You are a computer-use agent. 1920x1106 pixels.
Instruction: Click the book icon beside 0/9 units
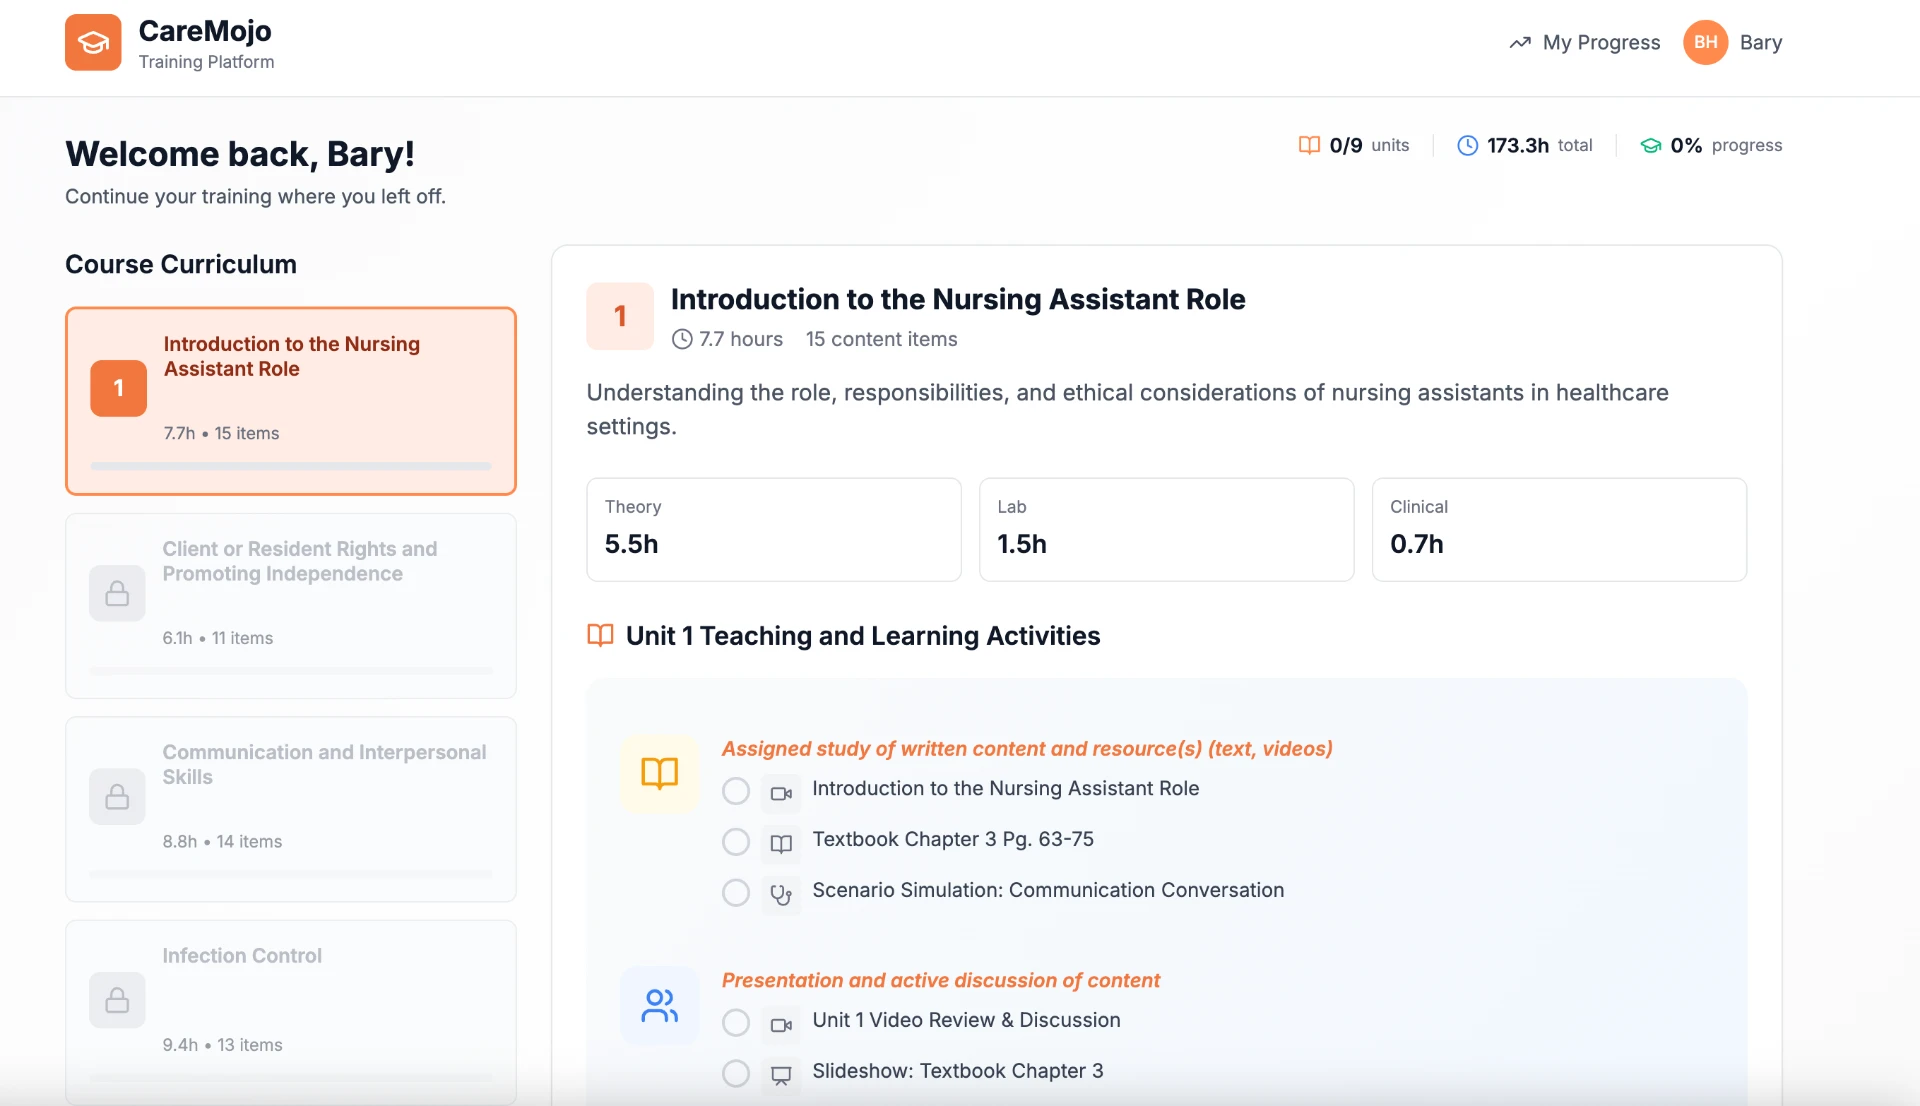coord(1309,145)
